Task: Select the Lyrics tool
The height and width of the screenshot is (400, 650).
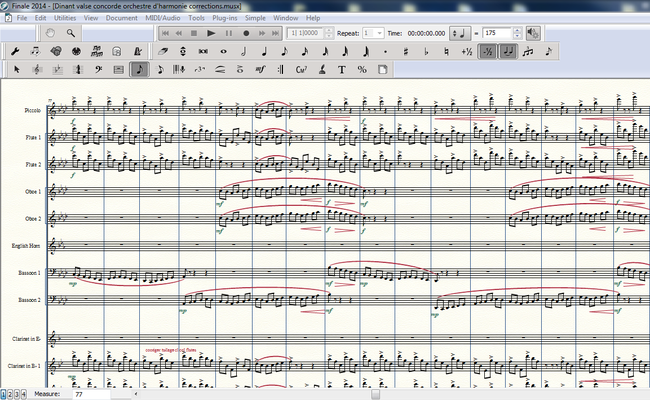Action: tap(322, 69)
